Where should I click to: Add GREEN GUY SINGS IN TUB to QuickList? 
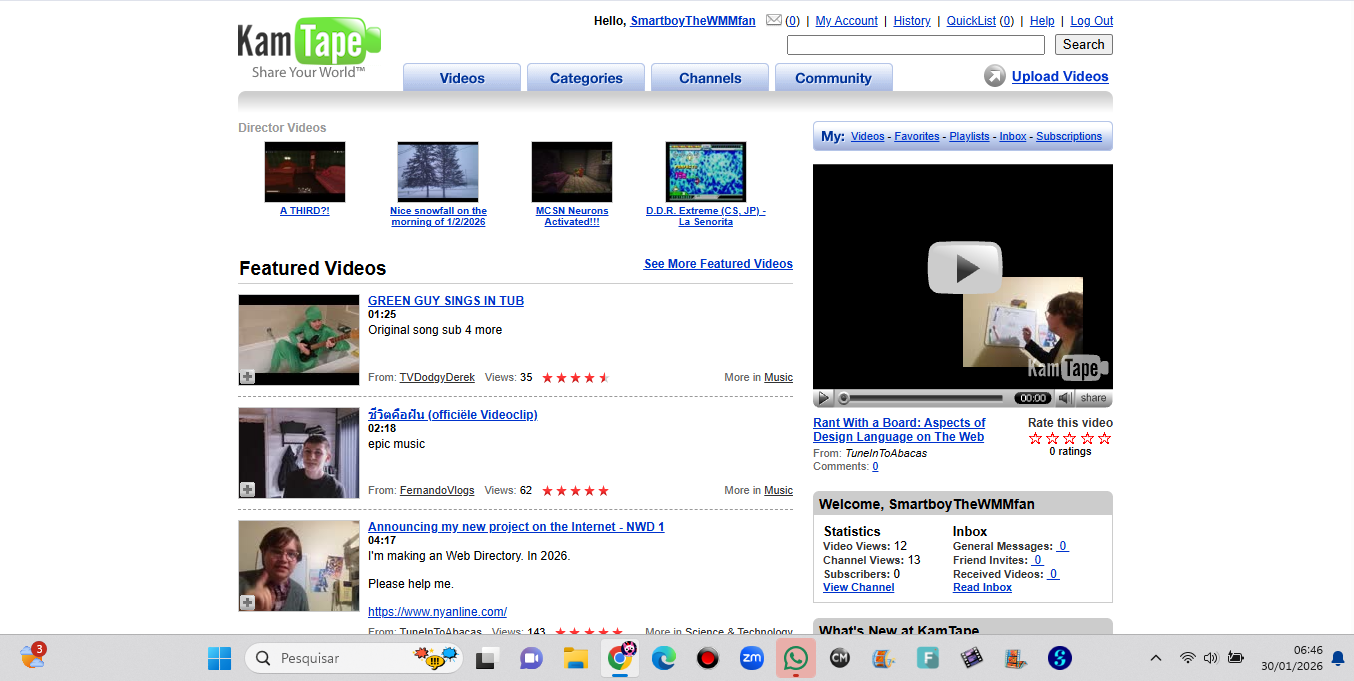point(247,377)
